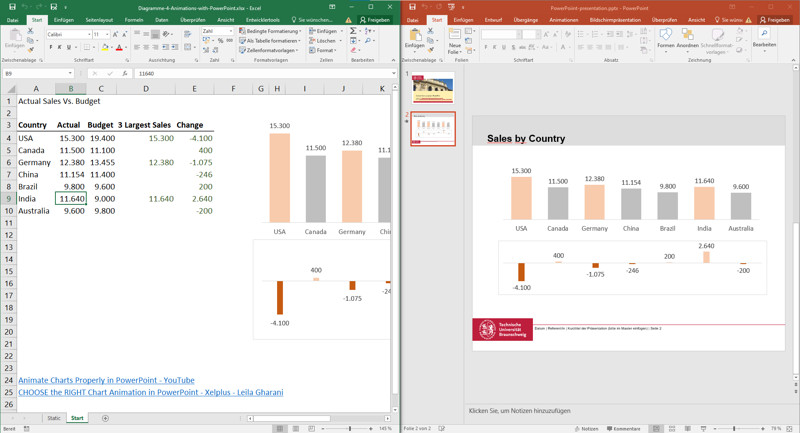Open the Bildschirmpräsentation tab in PowerPoint
This screenshot has width=800, height=433.
click(615, 20)
